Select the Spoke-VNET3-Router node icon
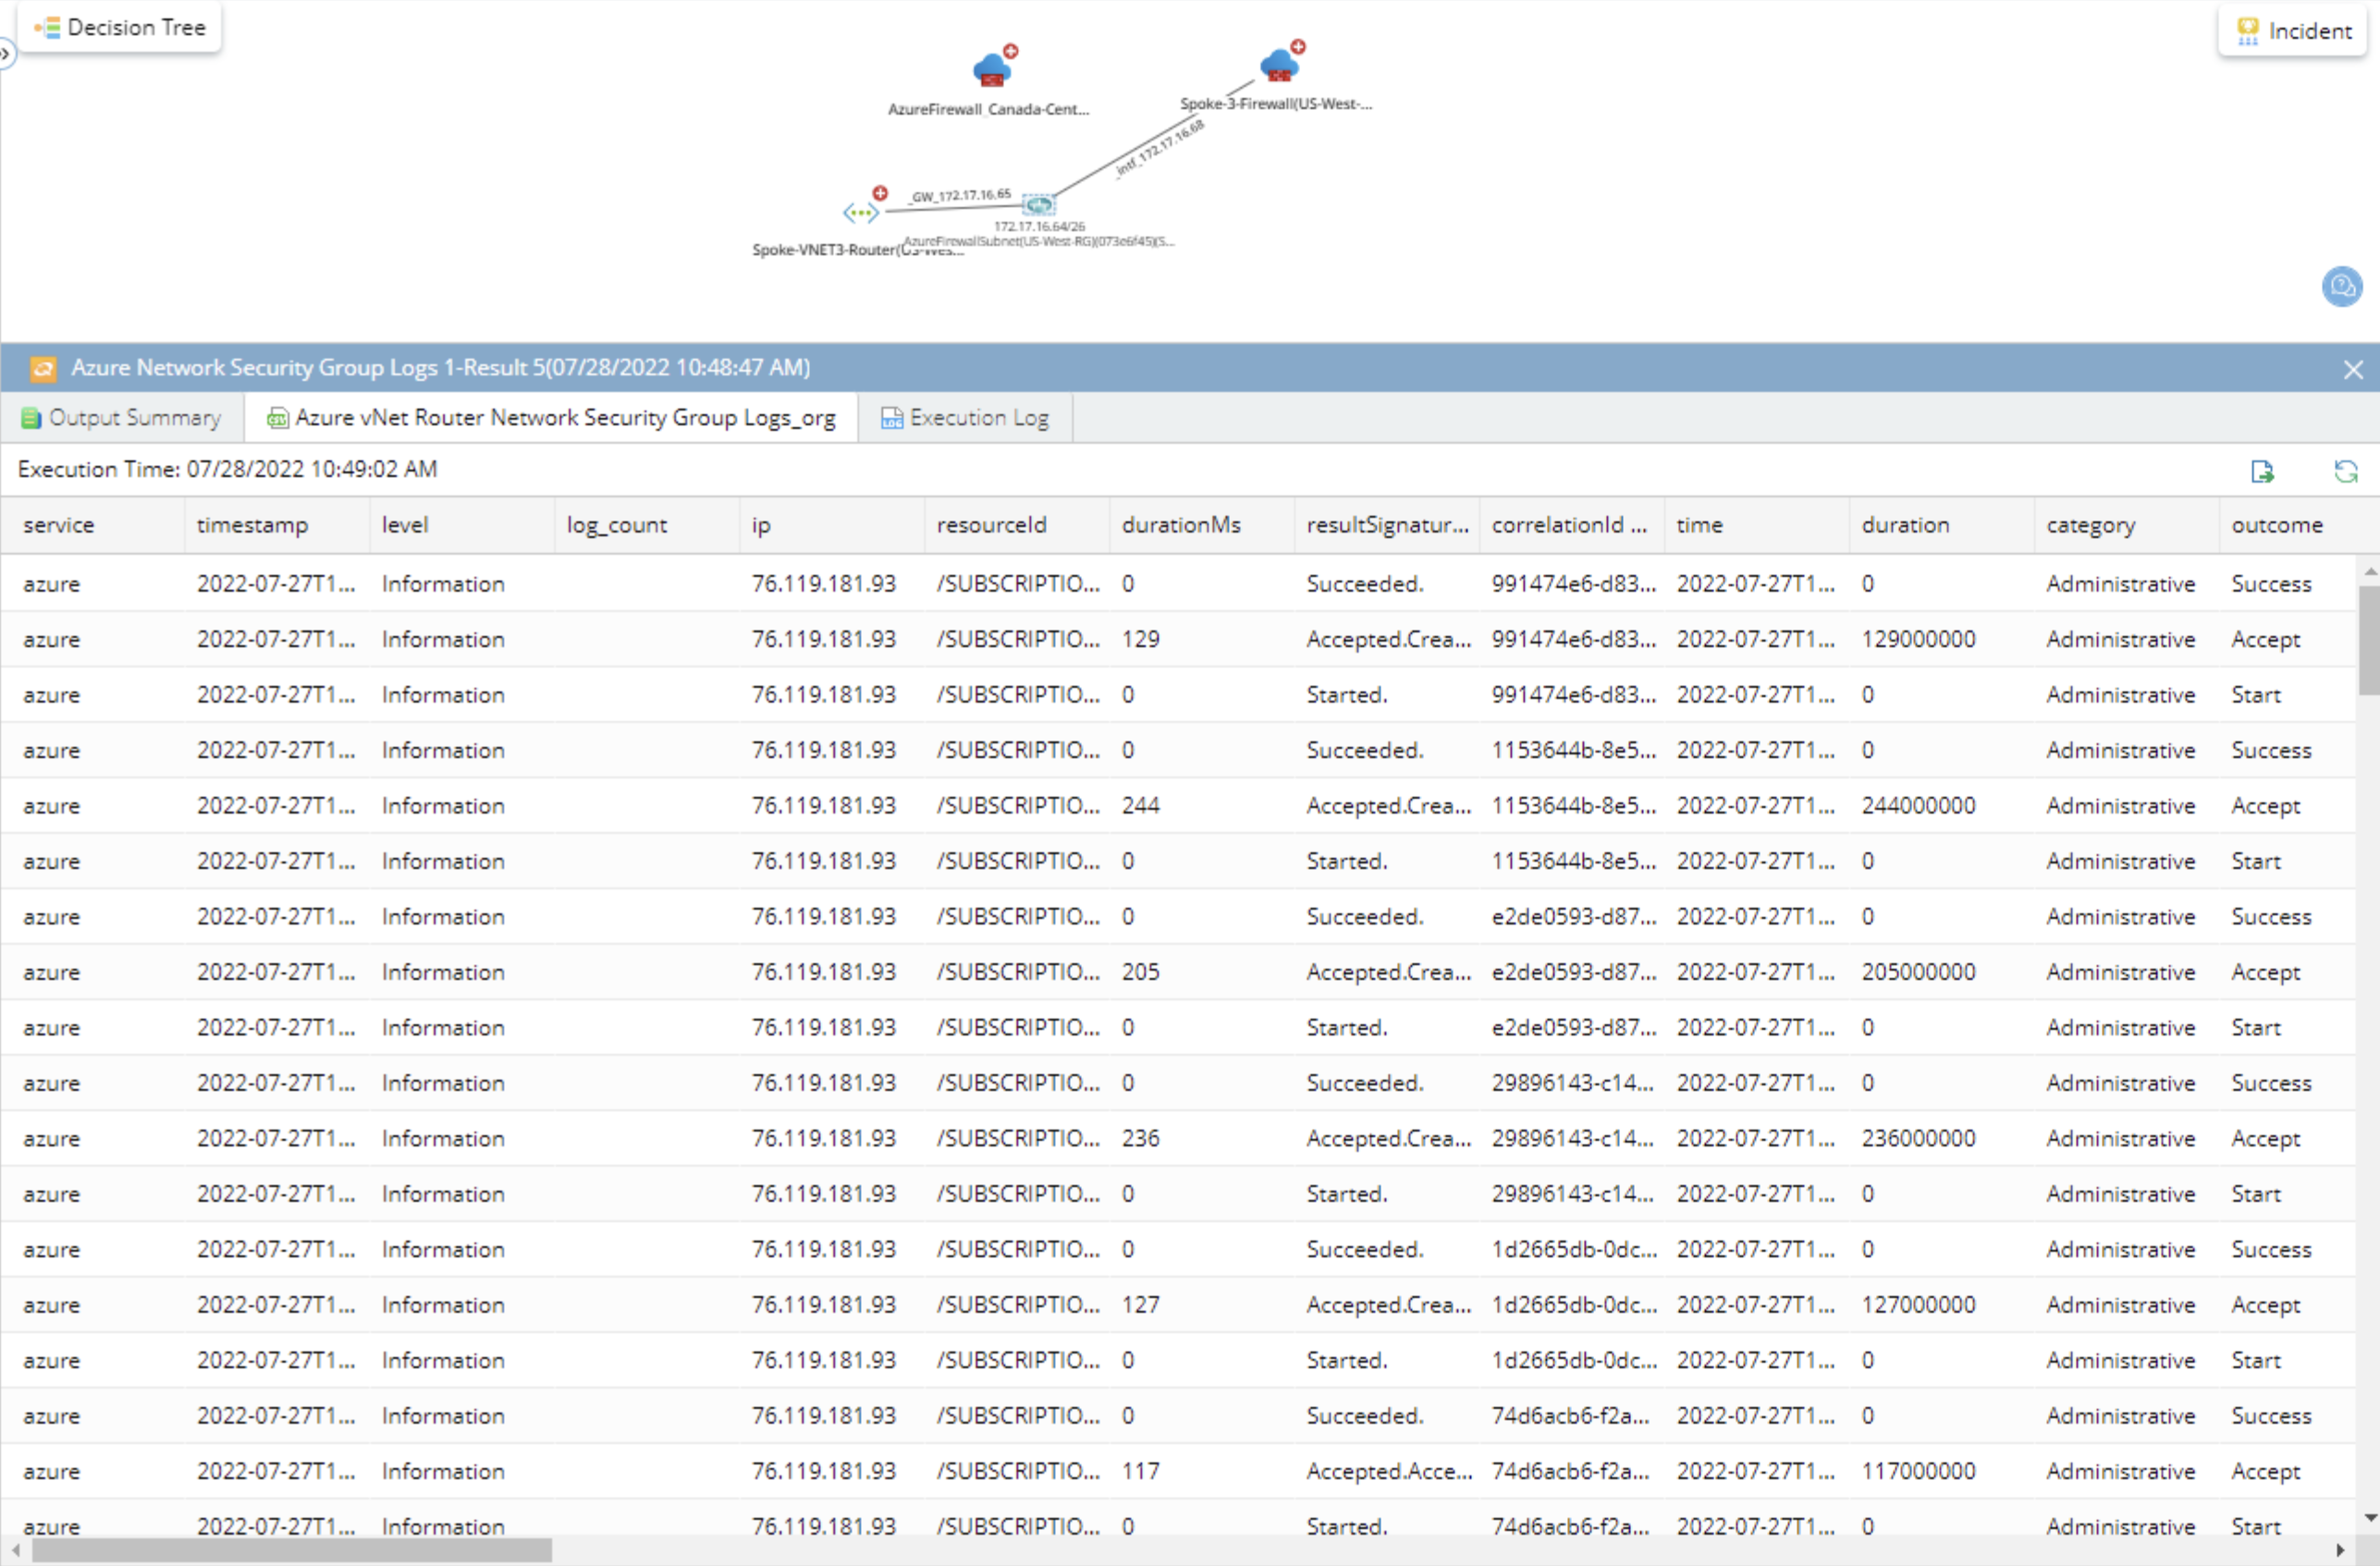Image resolution: width=2380 pixels, height=1566 pixels. point(860,212)
